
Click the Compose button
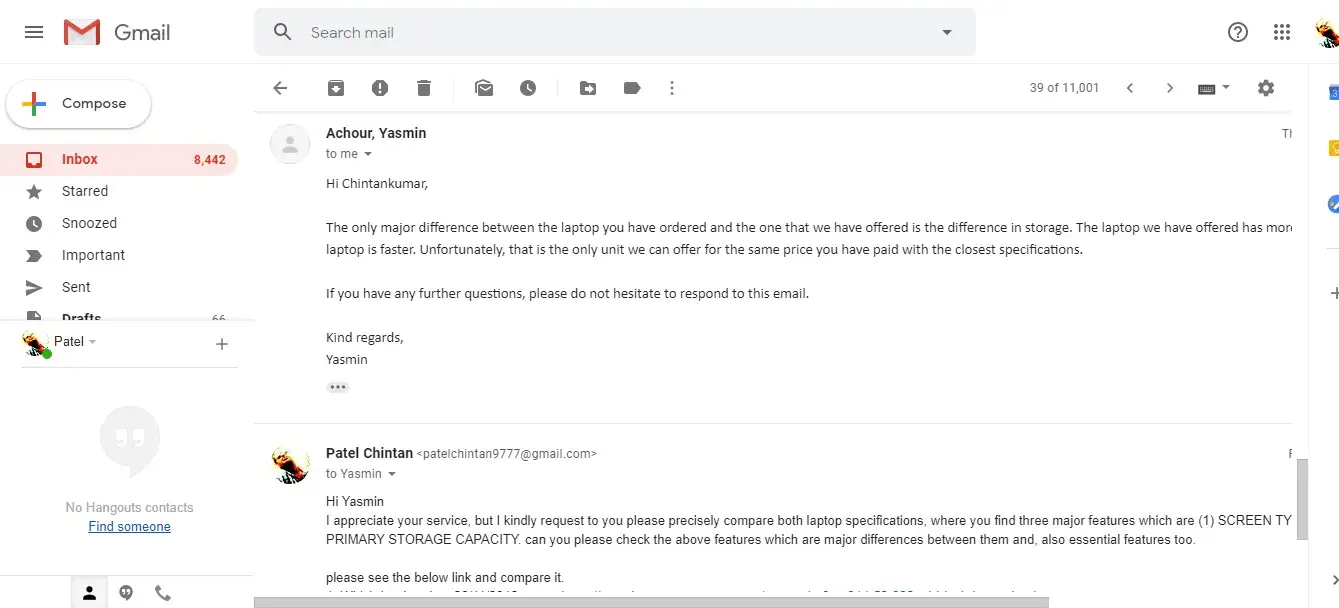pos(79,104)
